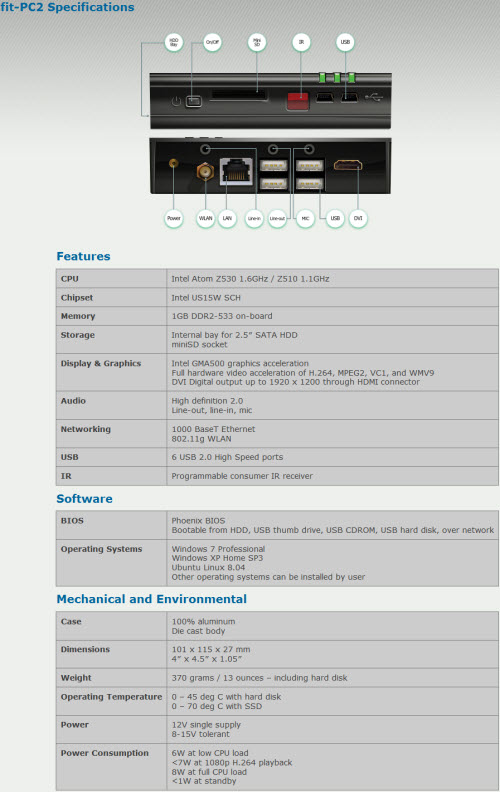Click the Operating Systems label
The height and width of the screenshot is (792, 500).
[102, 549]
